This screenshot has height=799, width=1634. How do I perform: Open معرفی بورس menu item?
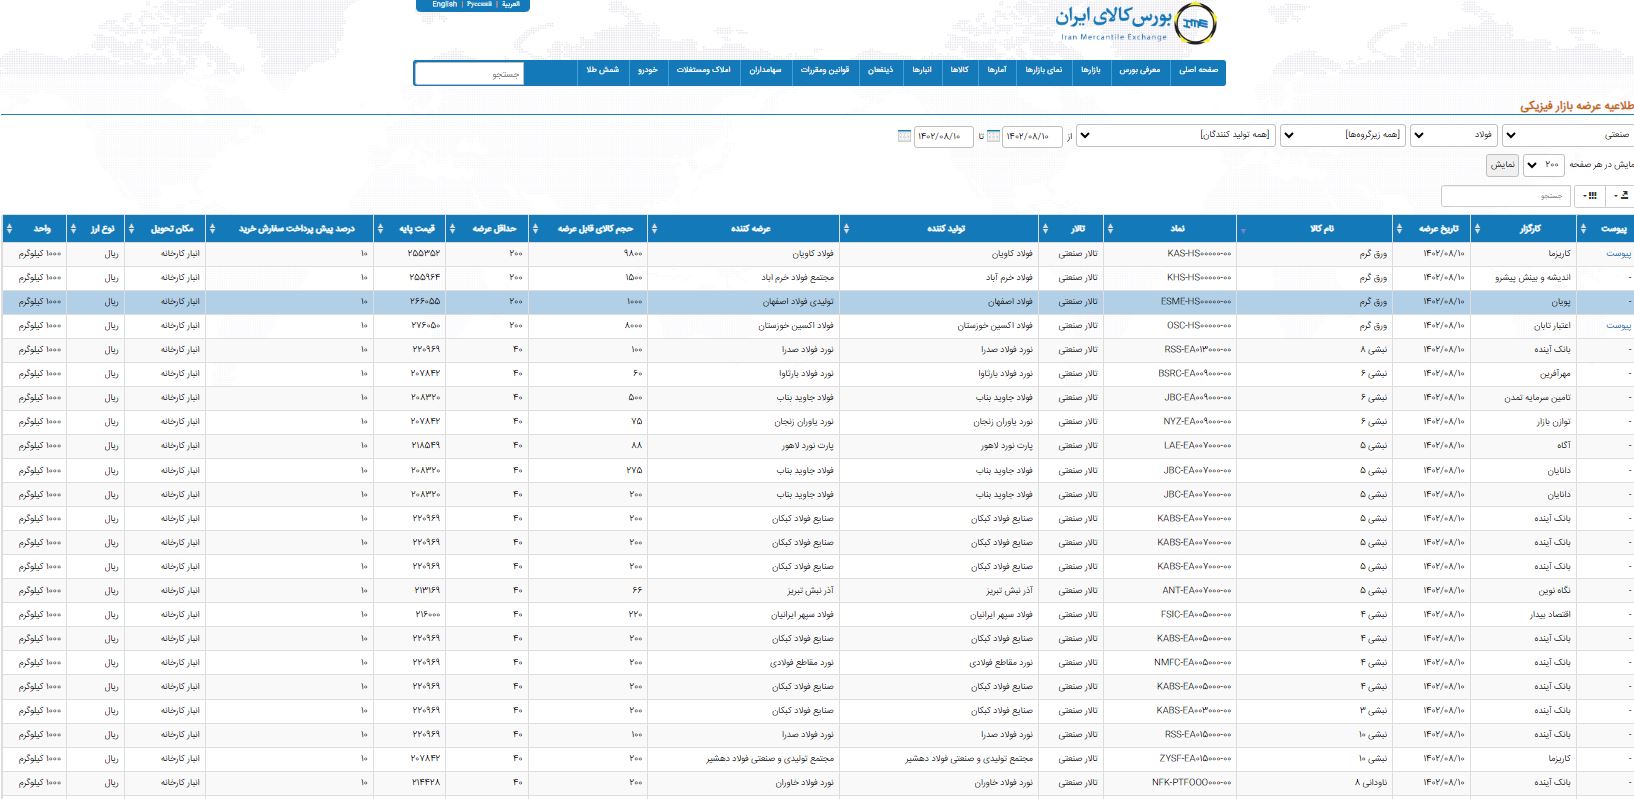click(x=1139, y=71)
